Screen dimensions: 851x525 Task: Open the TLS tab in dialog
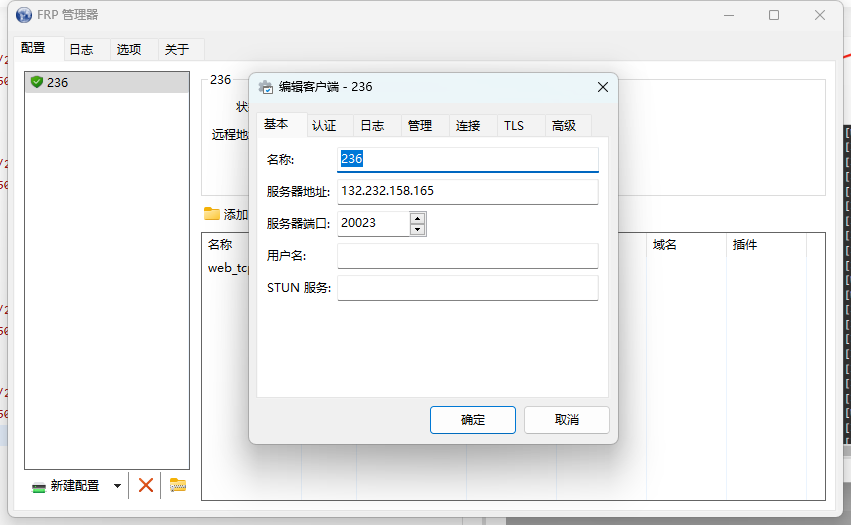pos(514,125)
